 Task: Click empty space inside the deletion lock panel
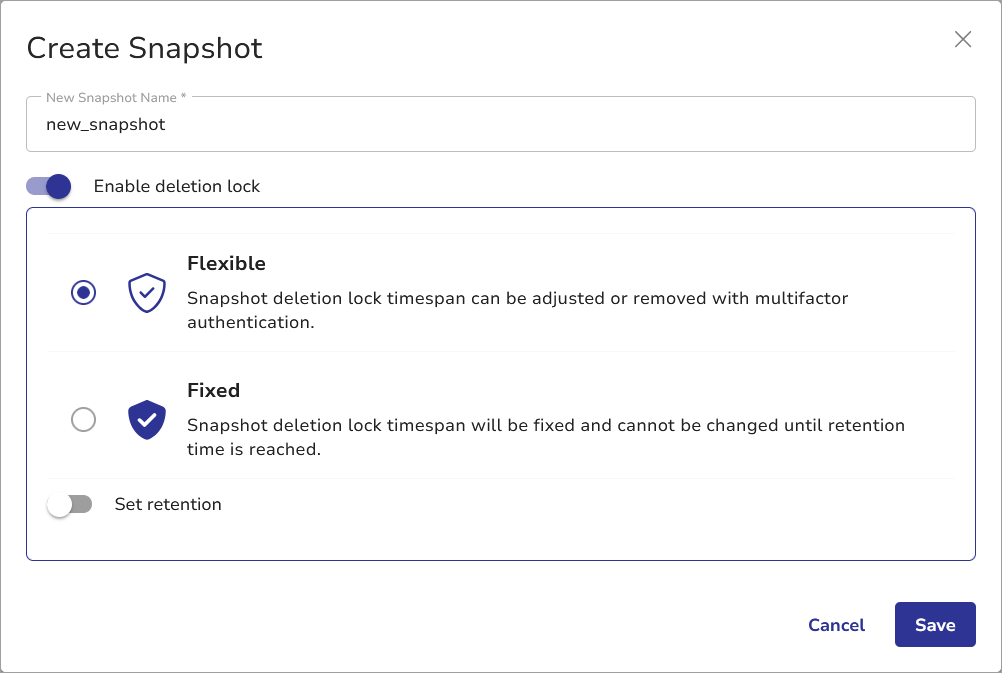point(600,530)
